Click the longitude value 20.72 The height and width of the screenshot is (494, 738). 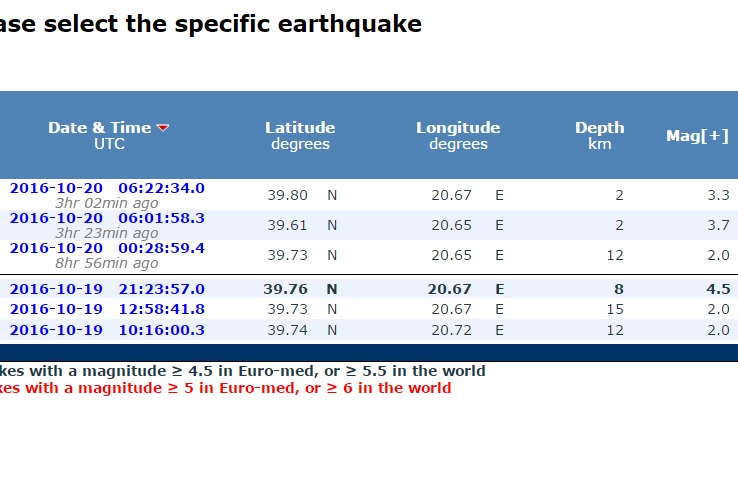[451, 330]
